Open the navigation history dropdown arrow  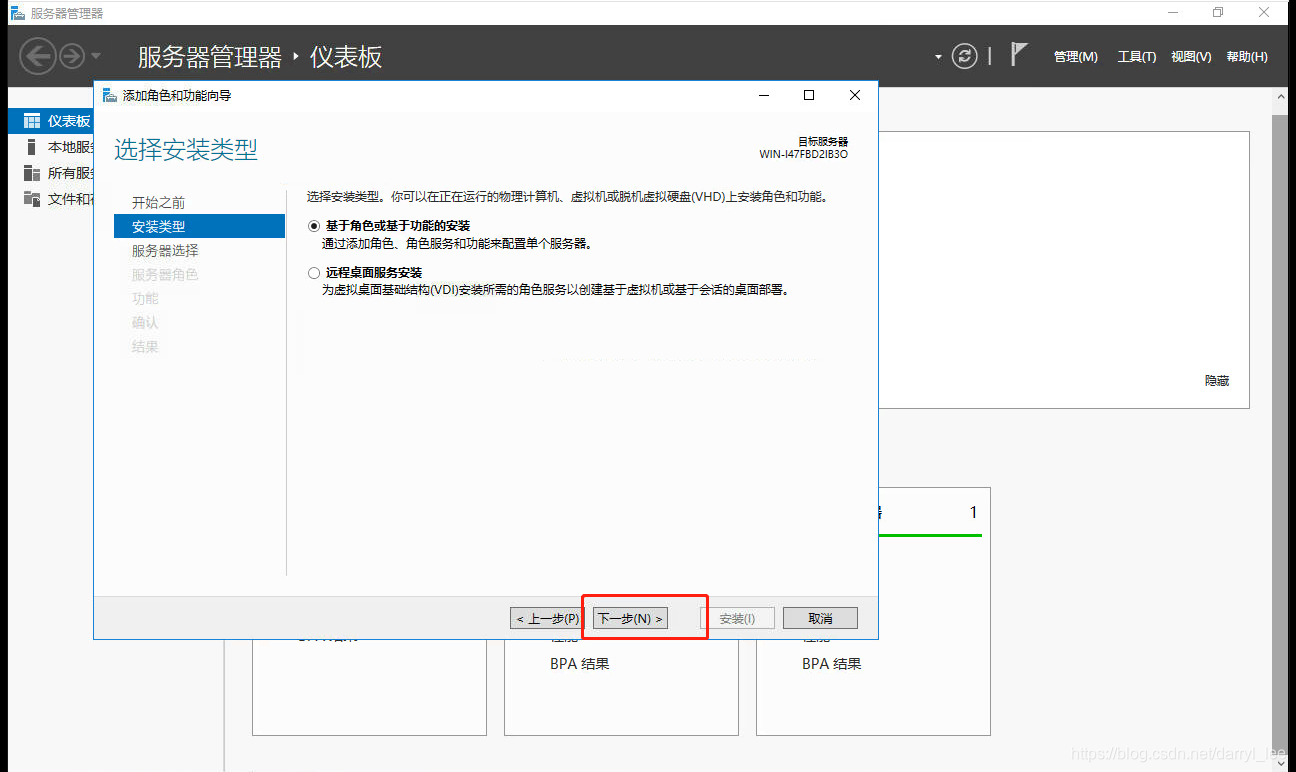click(x=96, y=56)
